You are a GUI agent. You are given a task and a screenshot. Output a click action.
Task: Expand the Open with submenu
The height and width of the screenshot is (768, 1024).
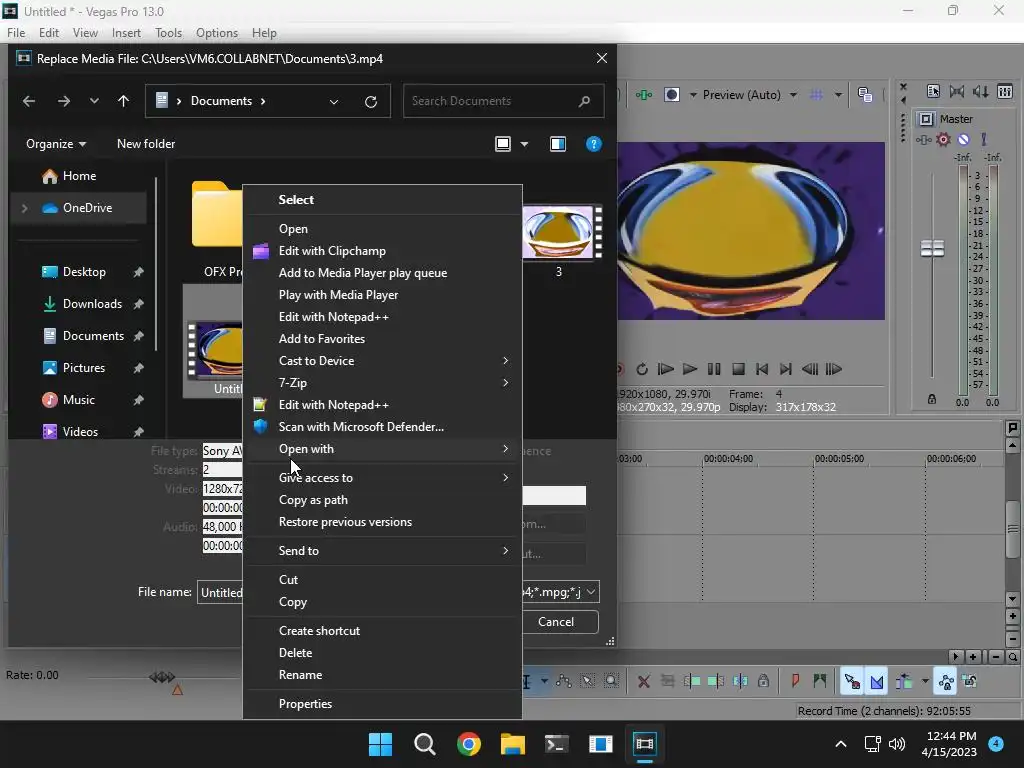pyautogui.click(x=382, y=449)
